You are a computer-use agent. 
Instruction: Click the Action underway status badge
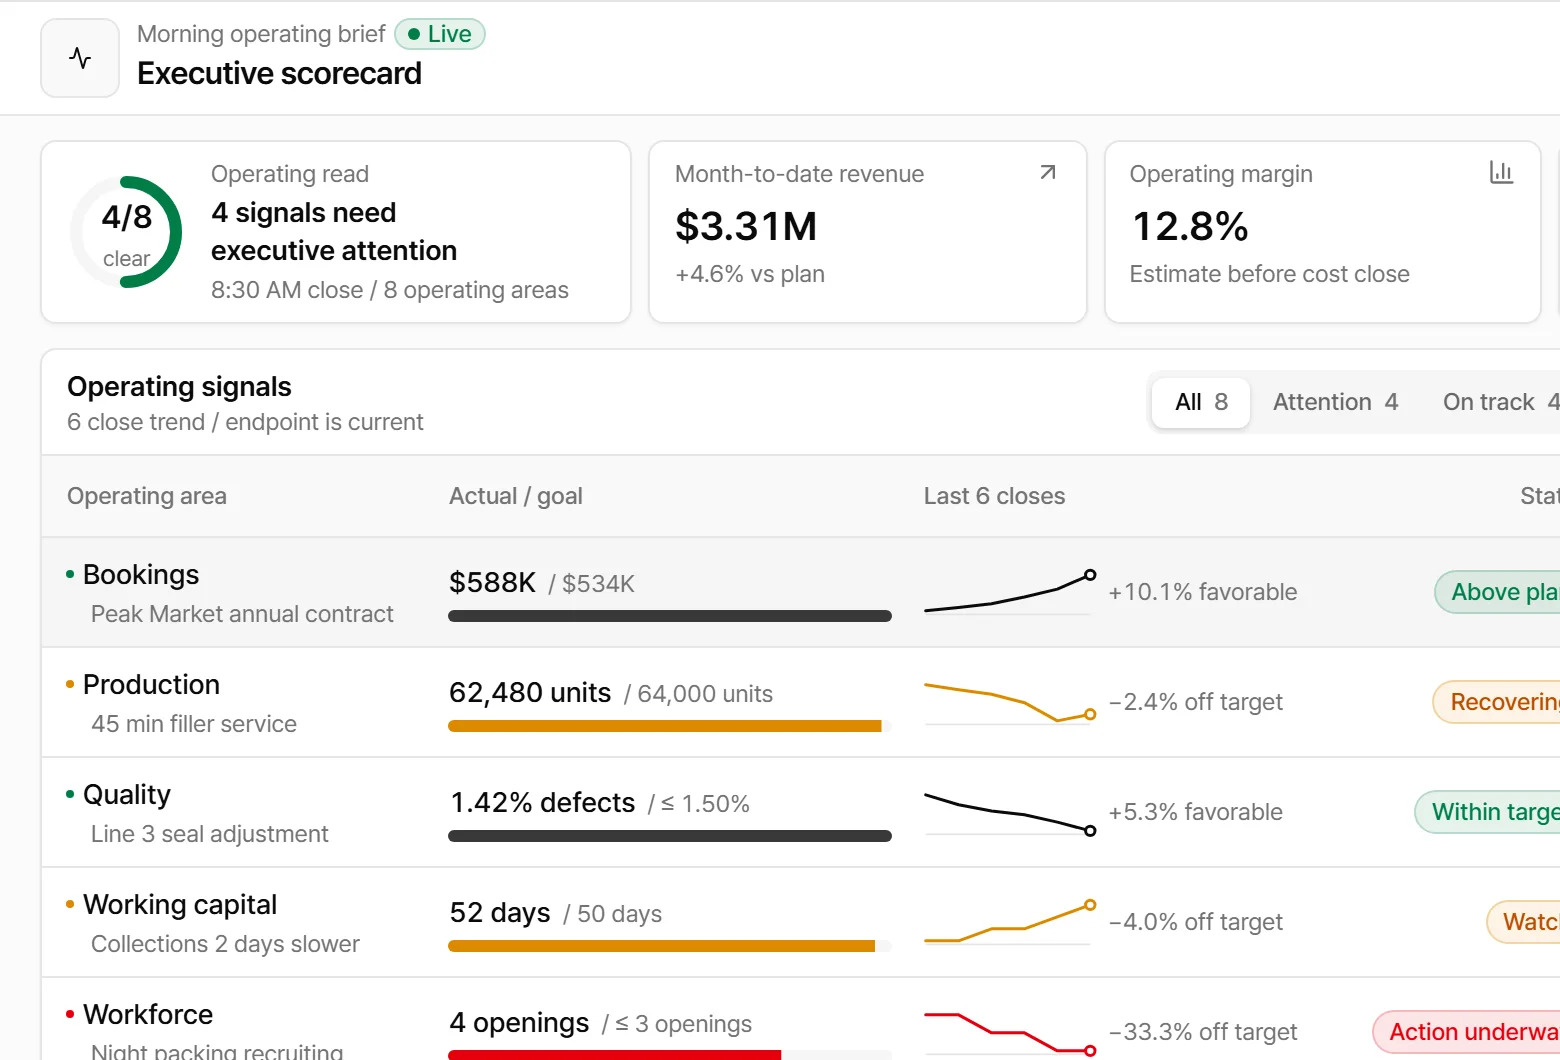pyautogui.click(x=1466, y=1032)
